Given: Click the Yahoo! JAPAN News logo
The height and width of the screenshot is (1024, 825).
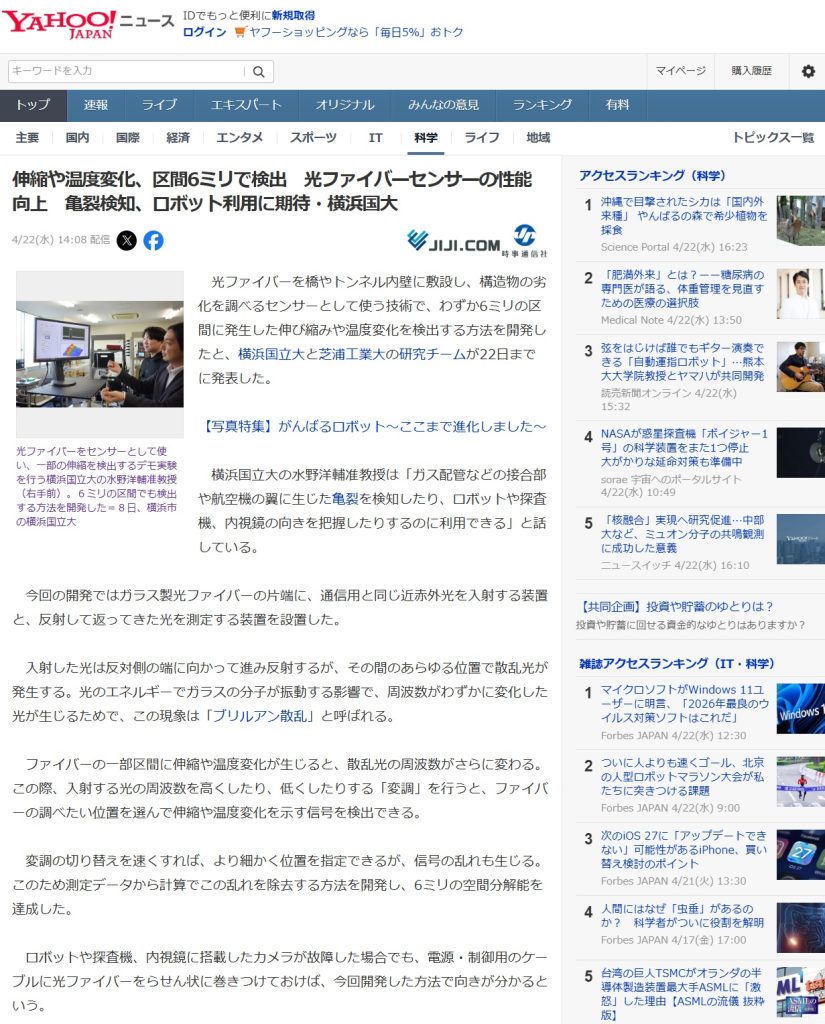Looking at the screenshot, I should (x=88, y=24).
